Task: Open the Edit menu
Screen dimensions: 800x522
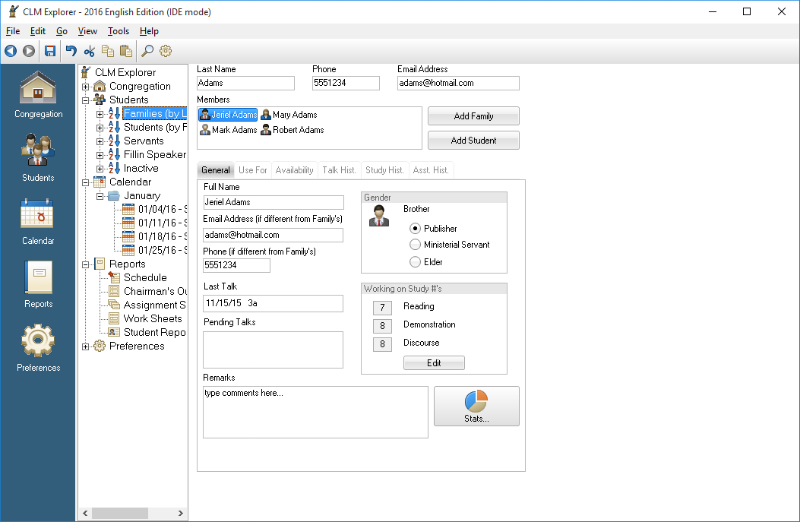Action: [38, 31]
